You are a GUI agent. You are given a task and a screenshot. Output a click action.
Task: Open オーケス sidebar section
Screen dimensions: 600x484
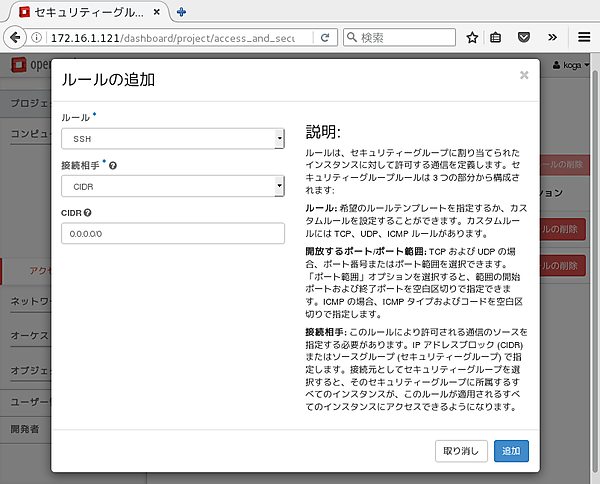(x=30, y=336)
